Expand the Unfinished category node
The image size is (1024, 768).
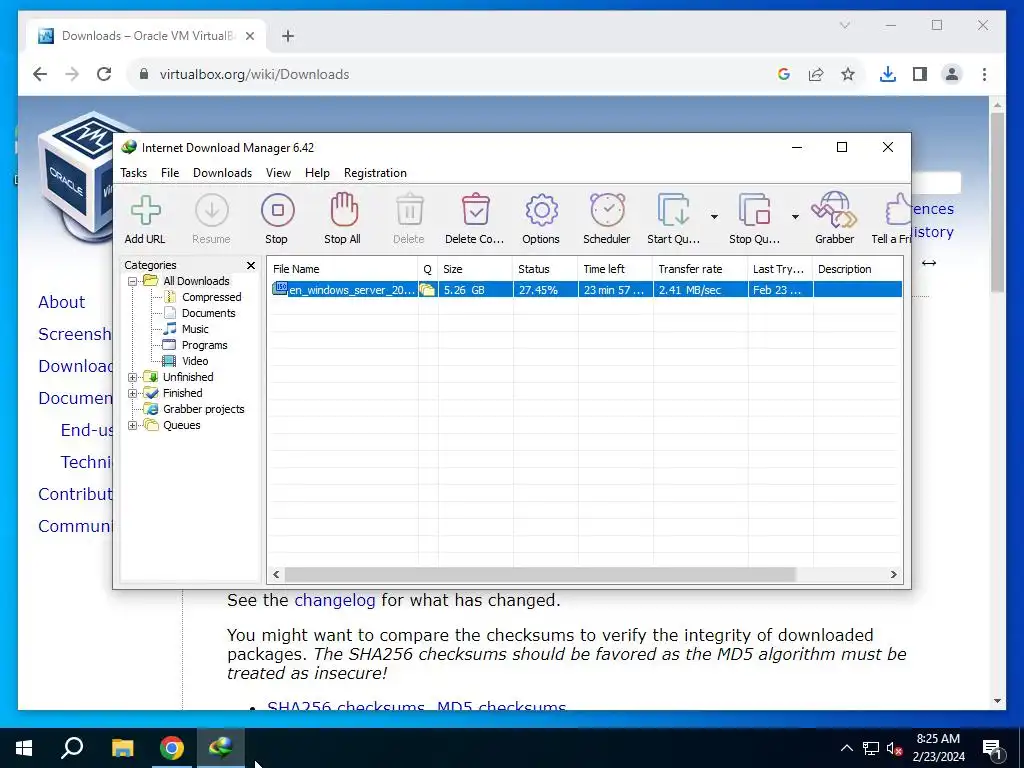coord(133,377)
